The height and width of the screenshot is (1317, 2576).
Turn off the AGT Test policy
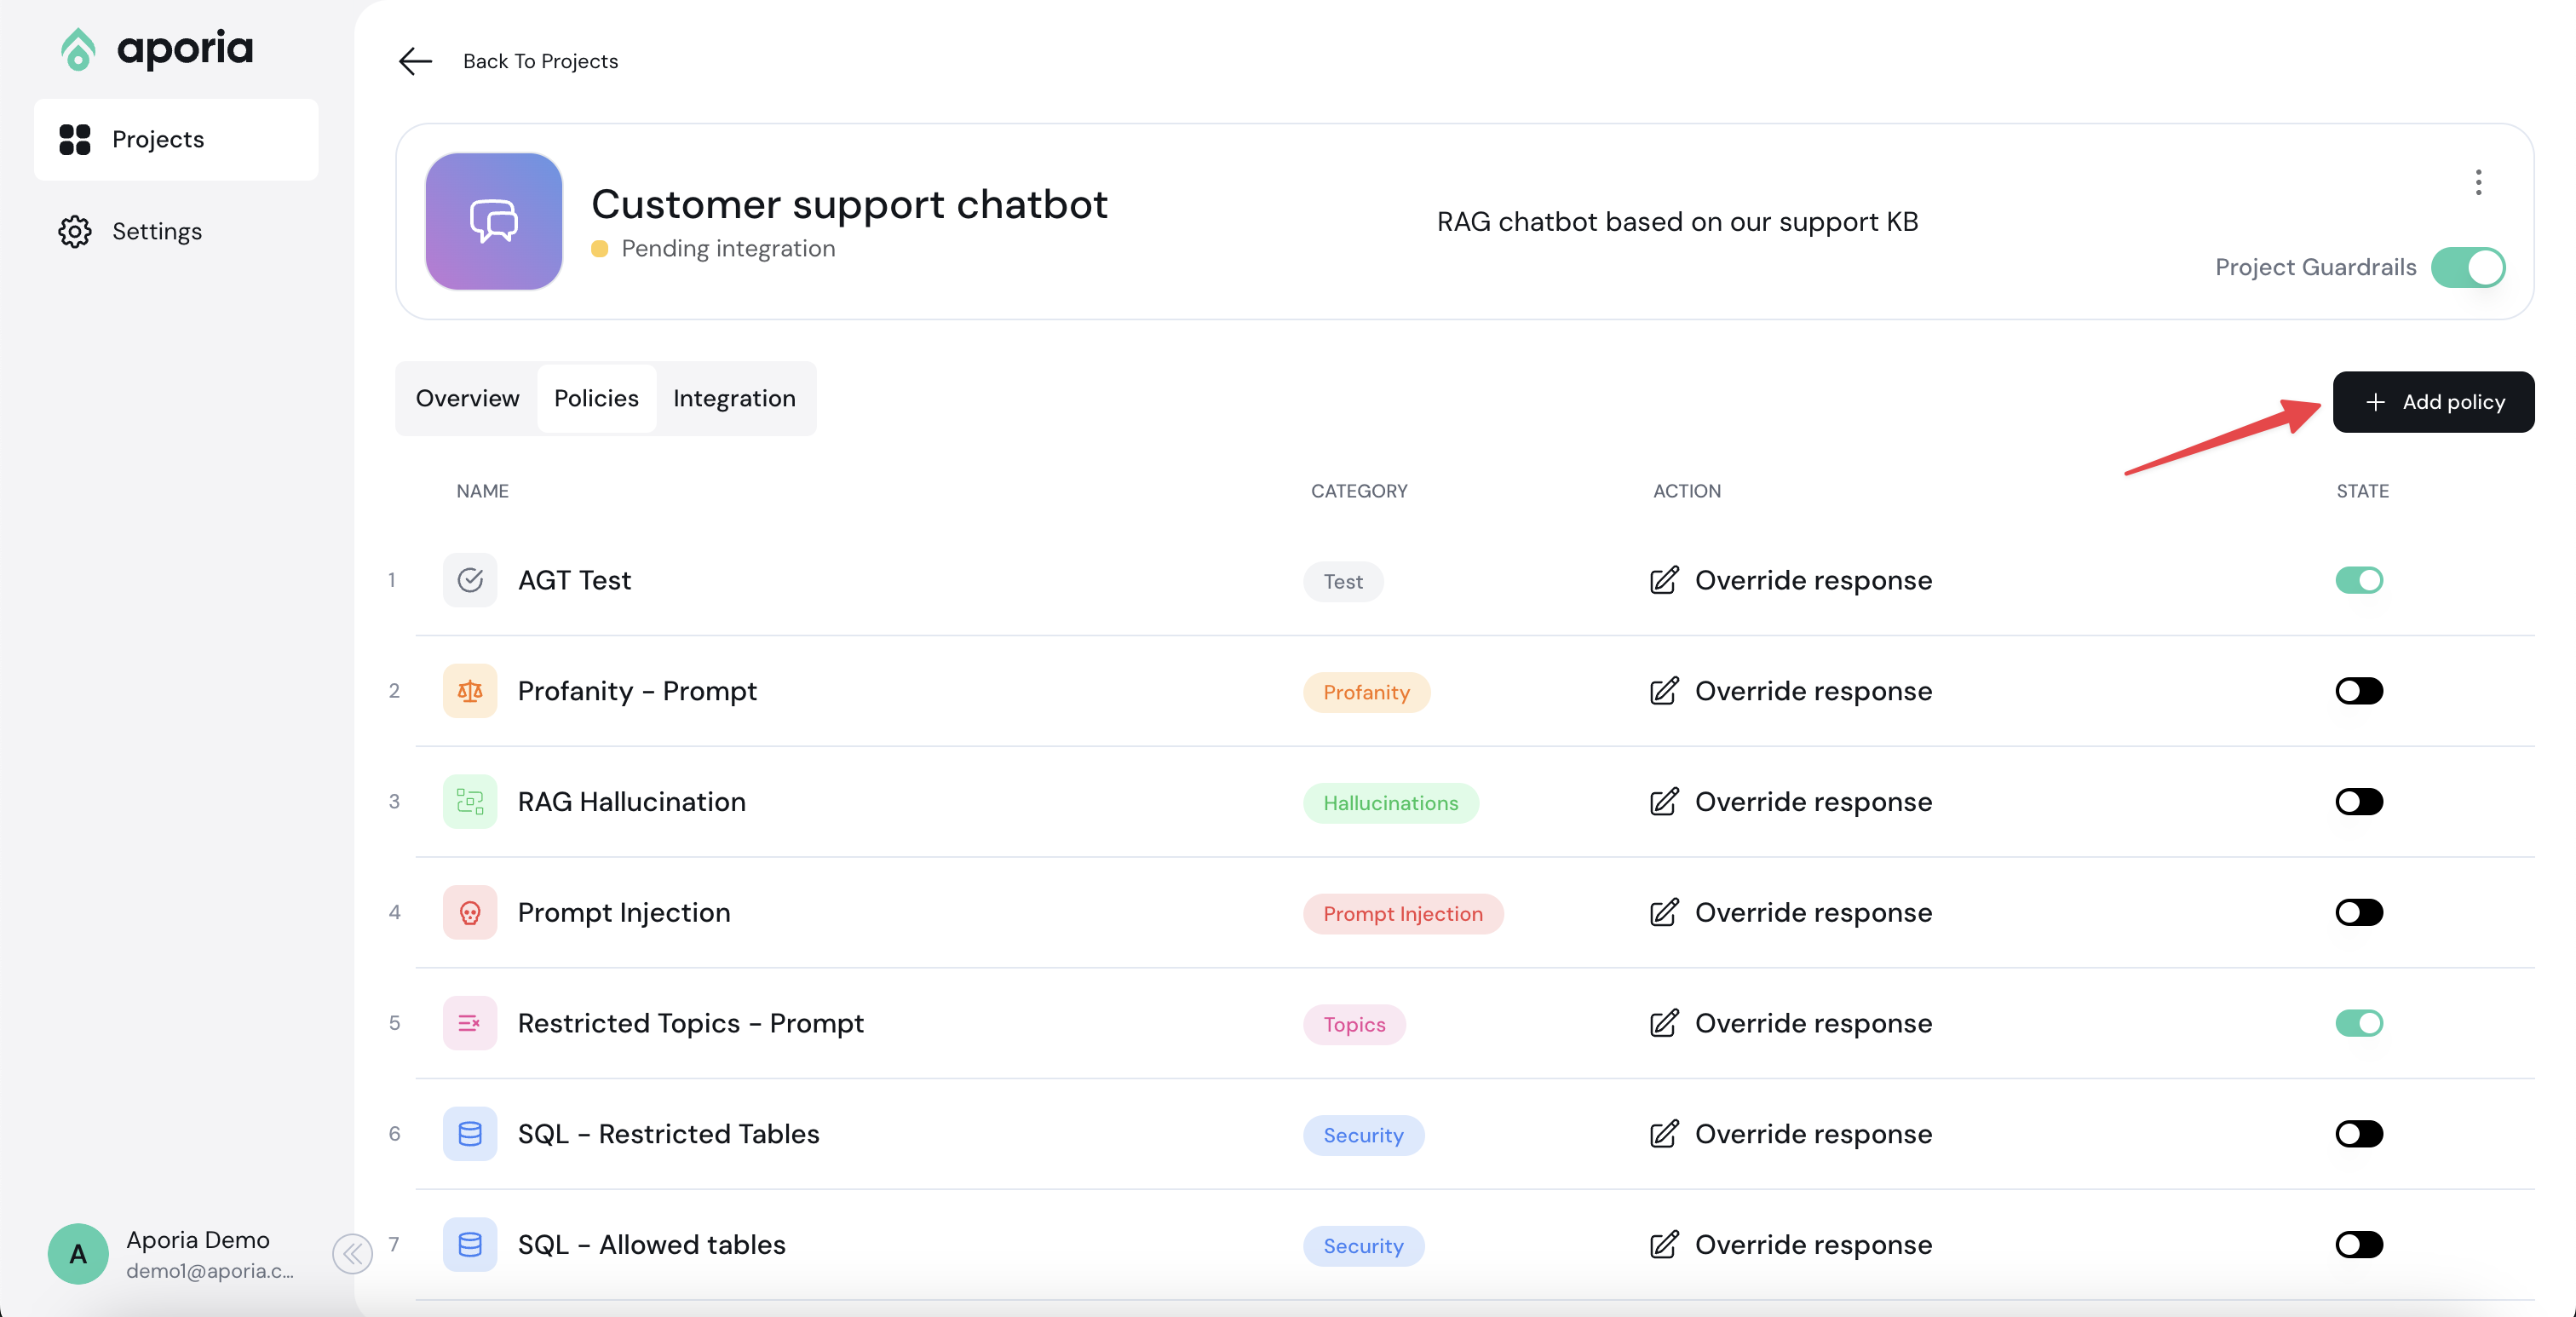tap(2358, 580)
